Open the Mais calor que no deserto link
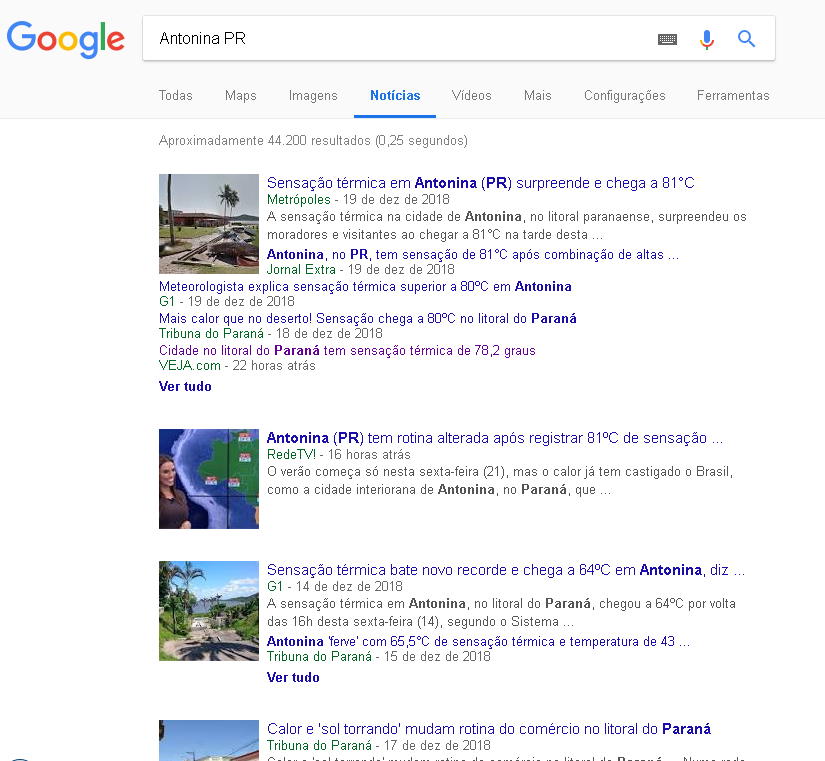 coord(368,319)
